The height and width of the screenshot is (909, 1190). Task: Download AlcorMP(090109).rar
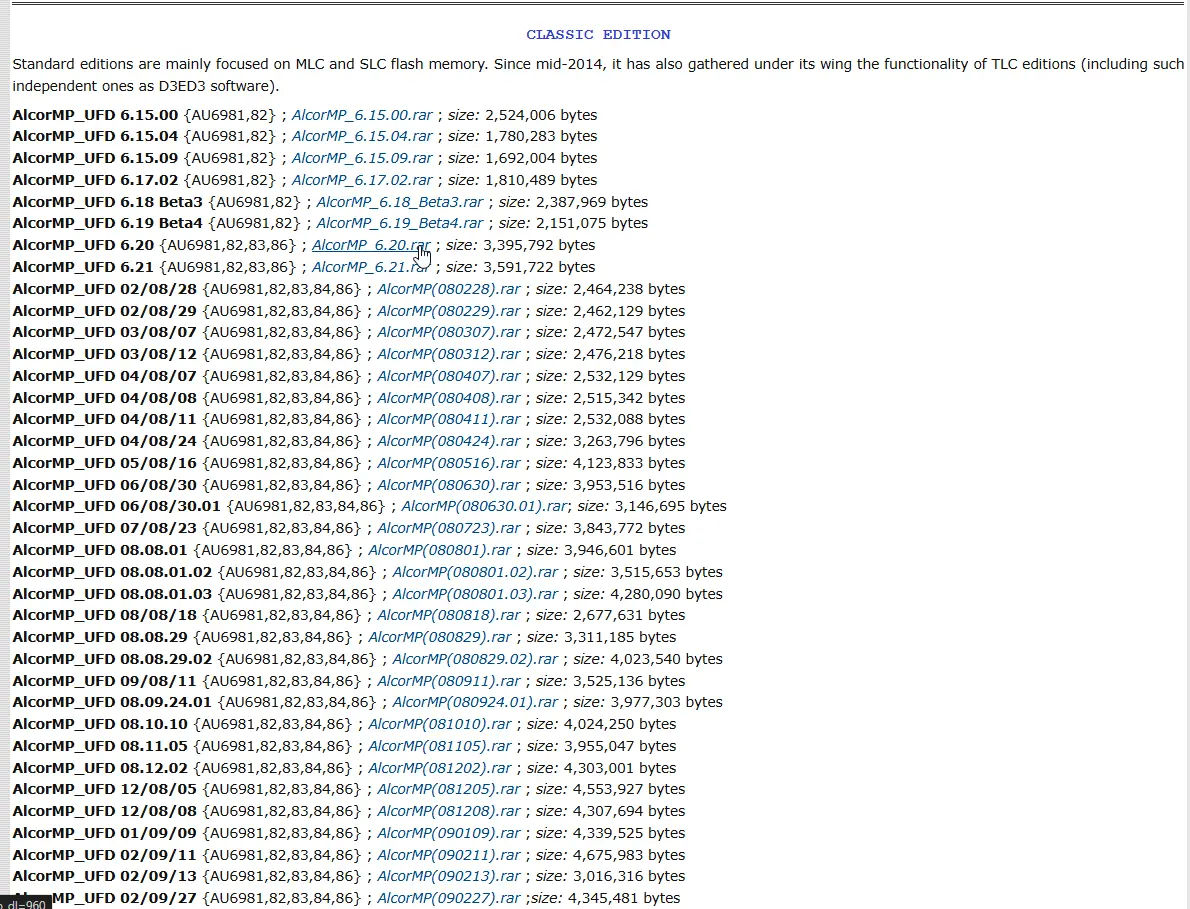click(x=449, y=834)
